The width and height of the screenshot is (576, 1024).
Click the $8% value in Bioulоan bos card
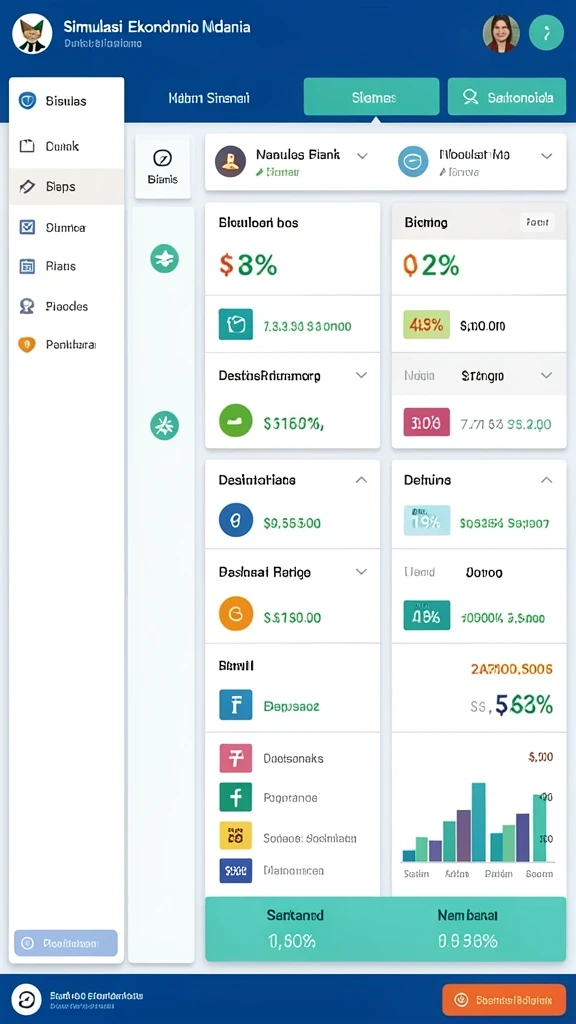[248, 265]
